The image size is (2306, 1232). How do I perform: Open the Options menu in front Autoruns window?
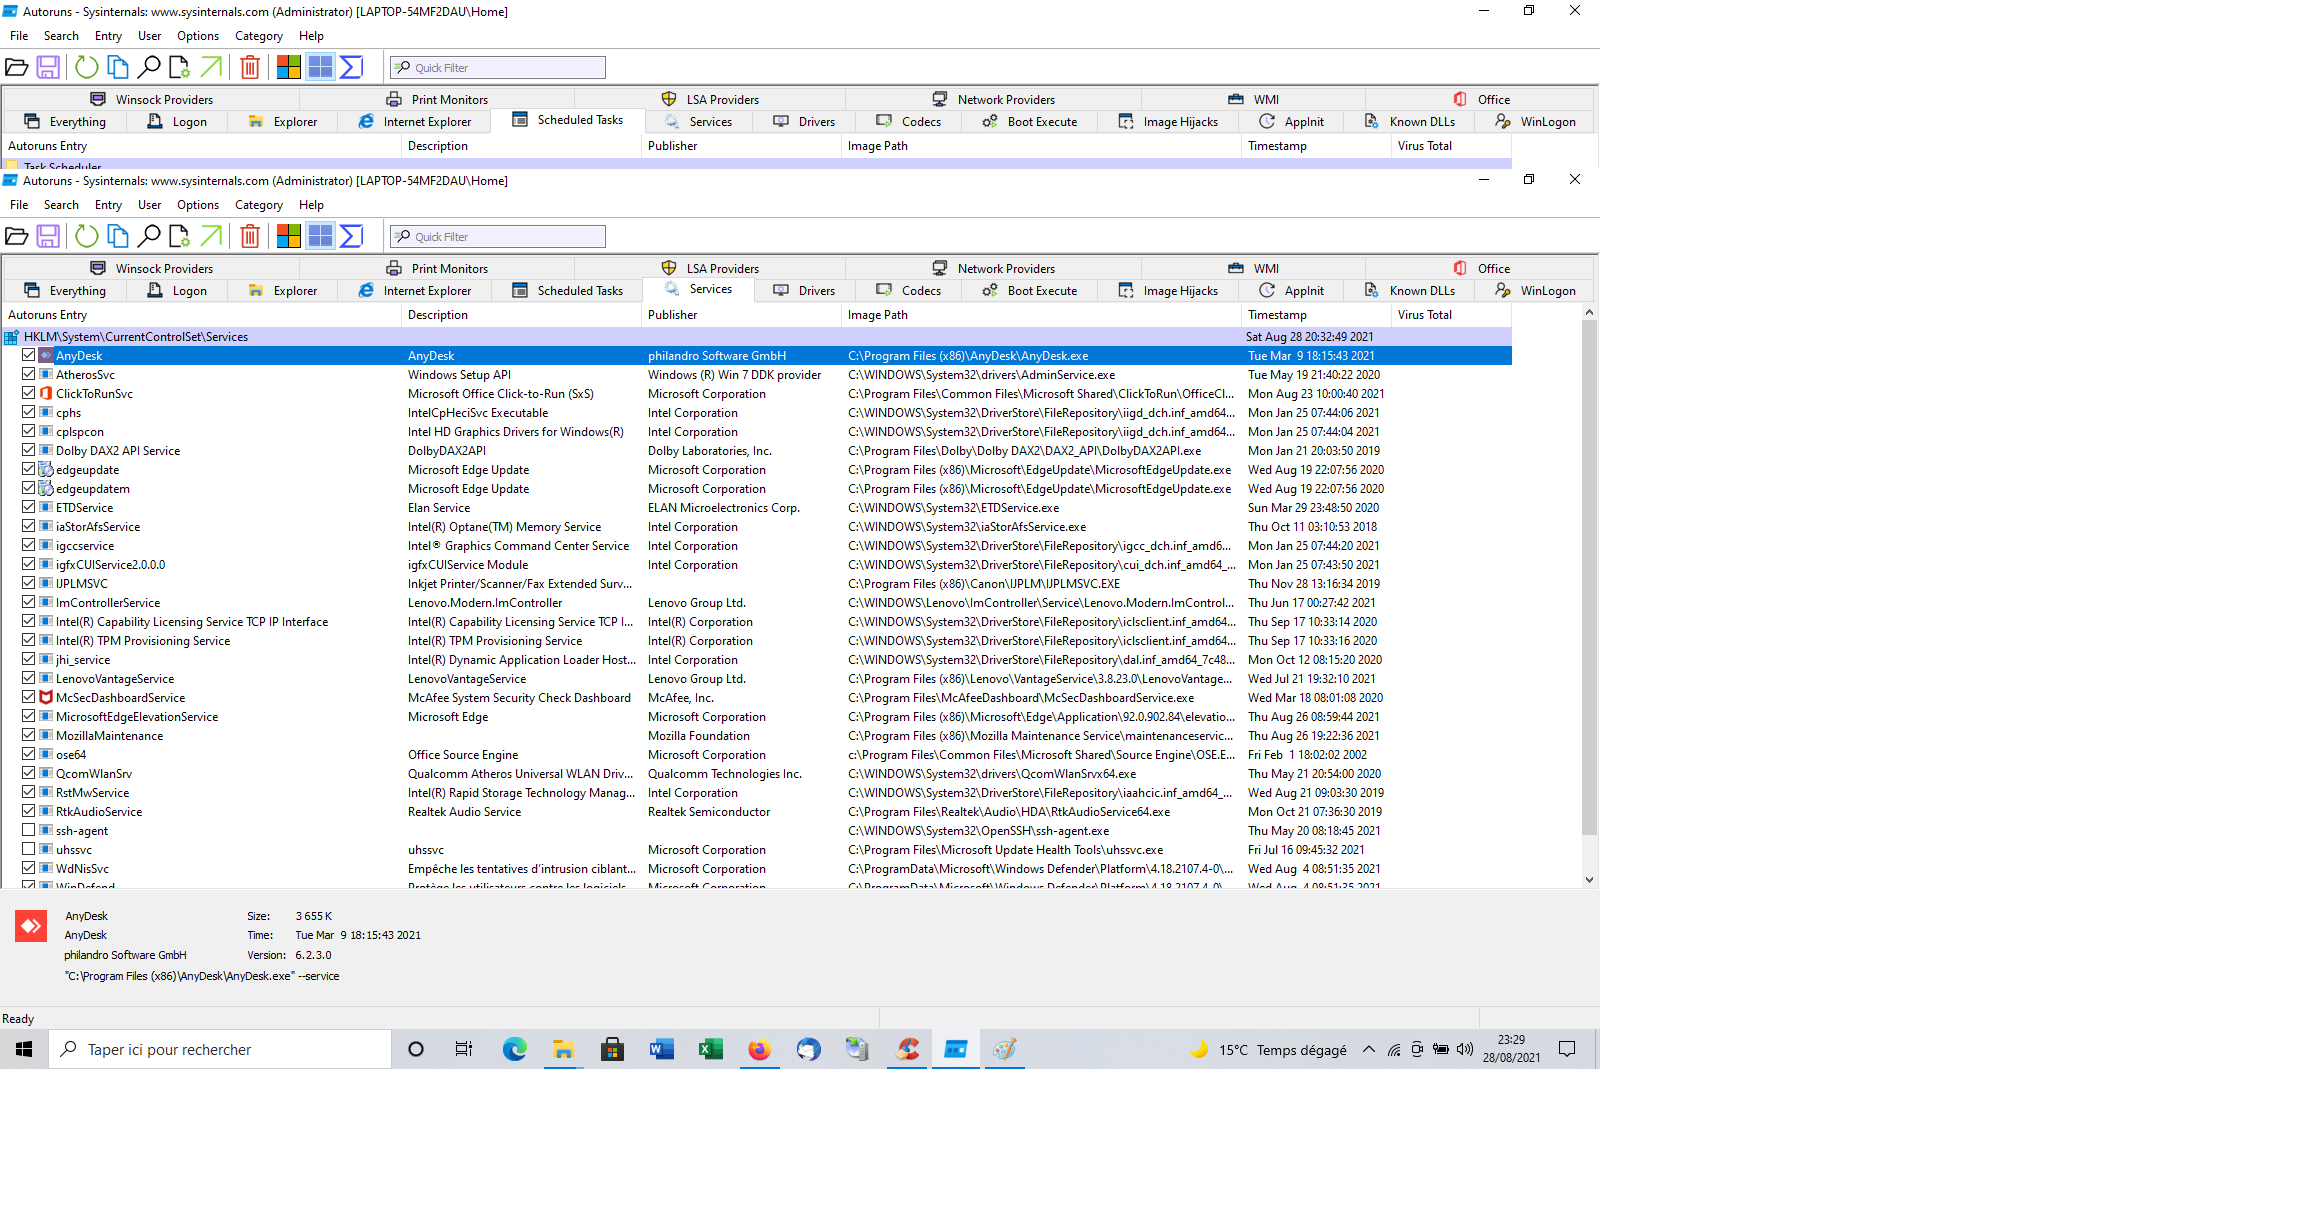click(198, 205)
